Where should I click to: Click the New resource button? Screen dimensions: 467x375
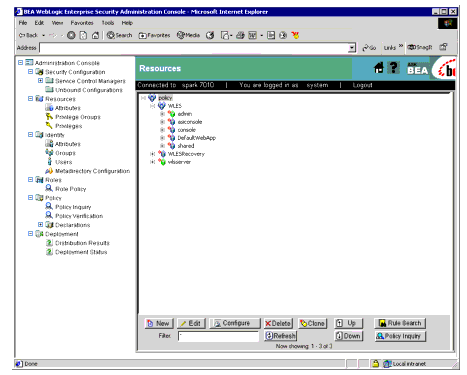tap(159, 323)
